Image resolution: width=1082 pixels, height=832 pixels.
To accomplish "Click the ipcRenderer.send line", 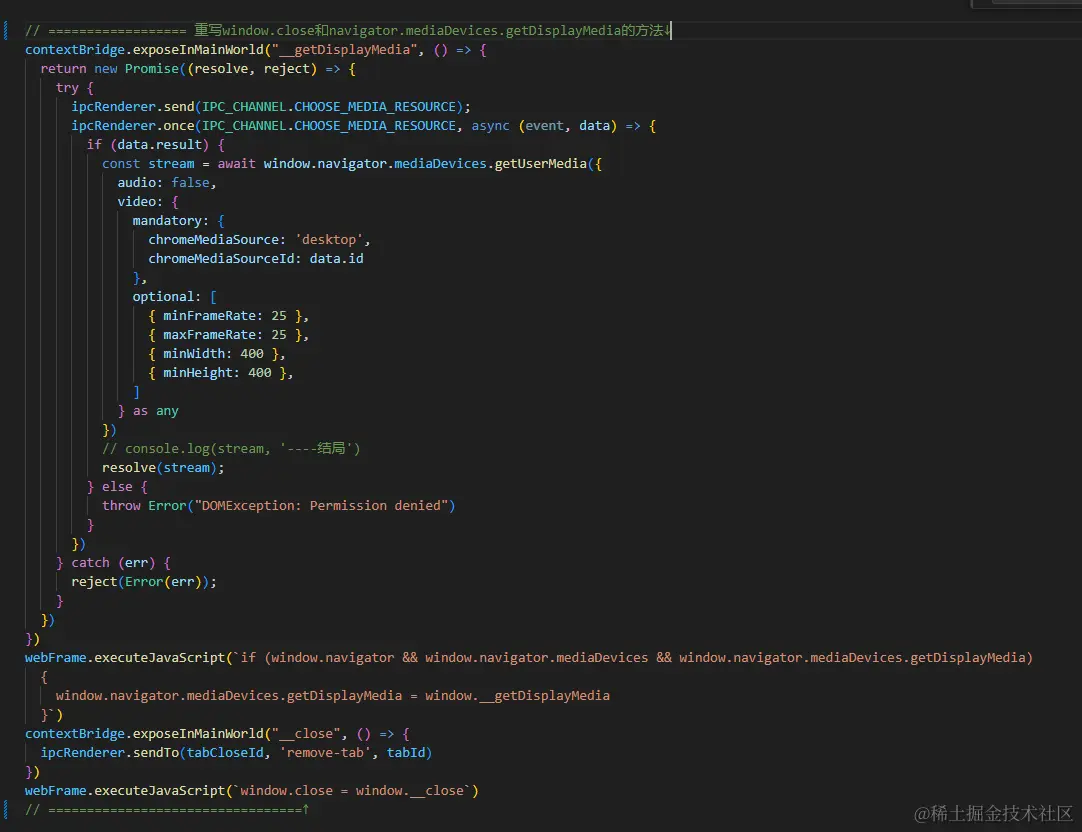I will click(270, 106).
